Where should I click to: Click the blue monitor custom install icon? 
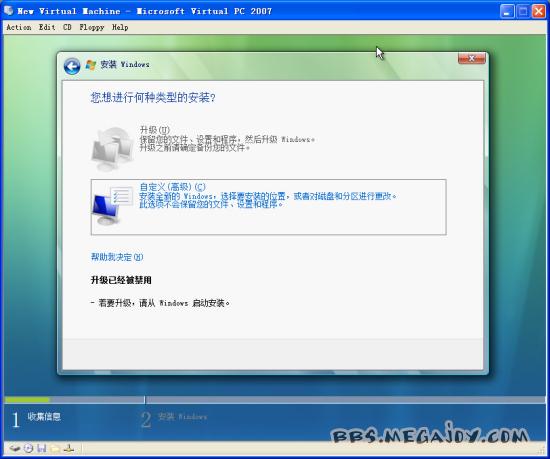click(x=112, y=206)
